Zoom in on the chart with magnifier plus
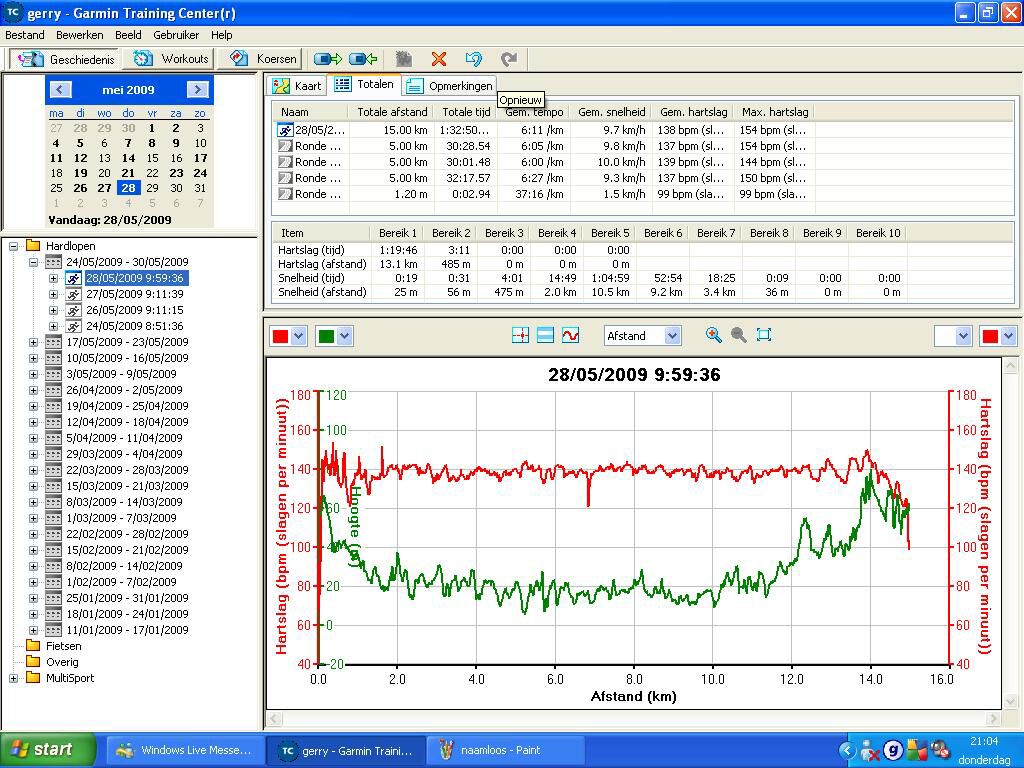Viewport: 1024px width, 768px height. (713, 335)
